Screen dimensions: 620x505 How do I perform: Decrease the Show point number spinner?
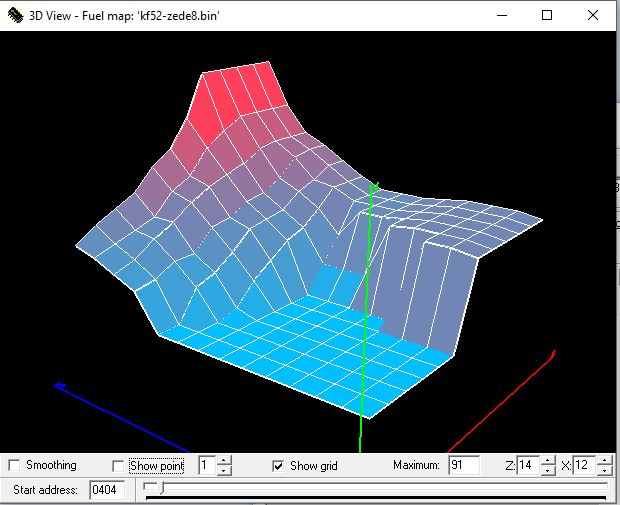click(x=224, y=470)
